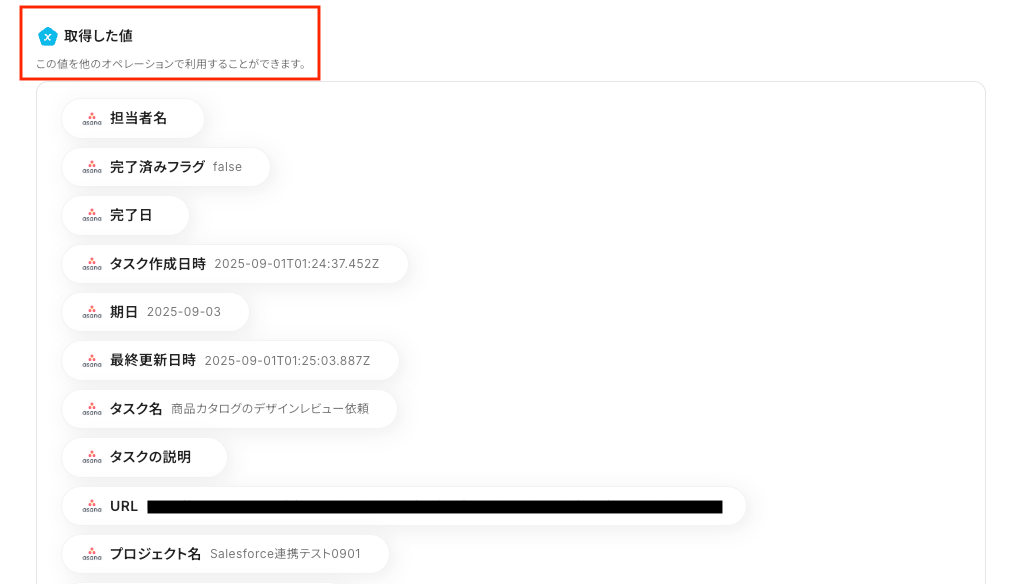Click the Asana icon in タスク名 chip

(x=92, y=410)
